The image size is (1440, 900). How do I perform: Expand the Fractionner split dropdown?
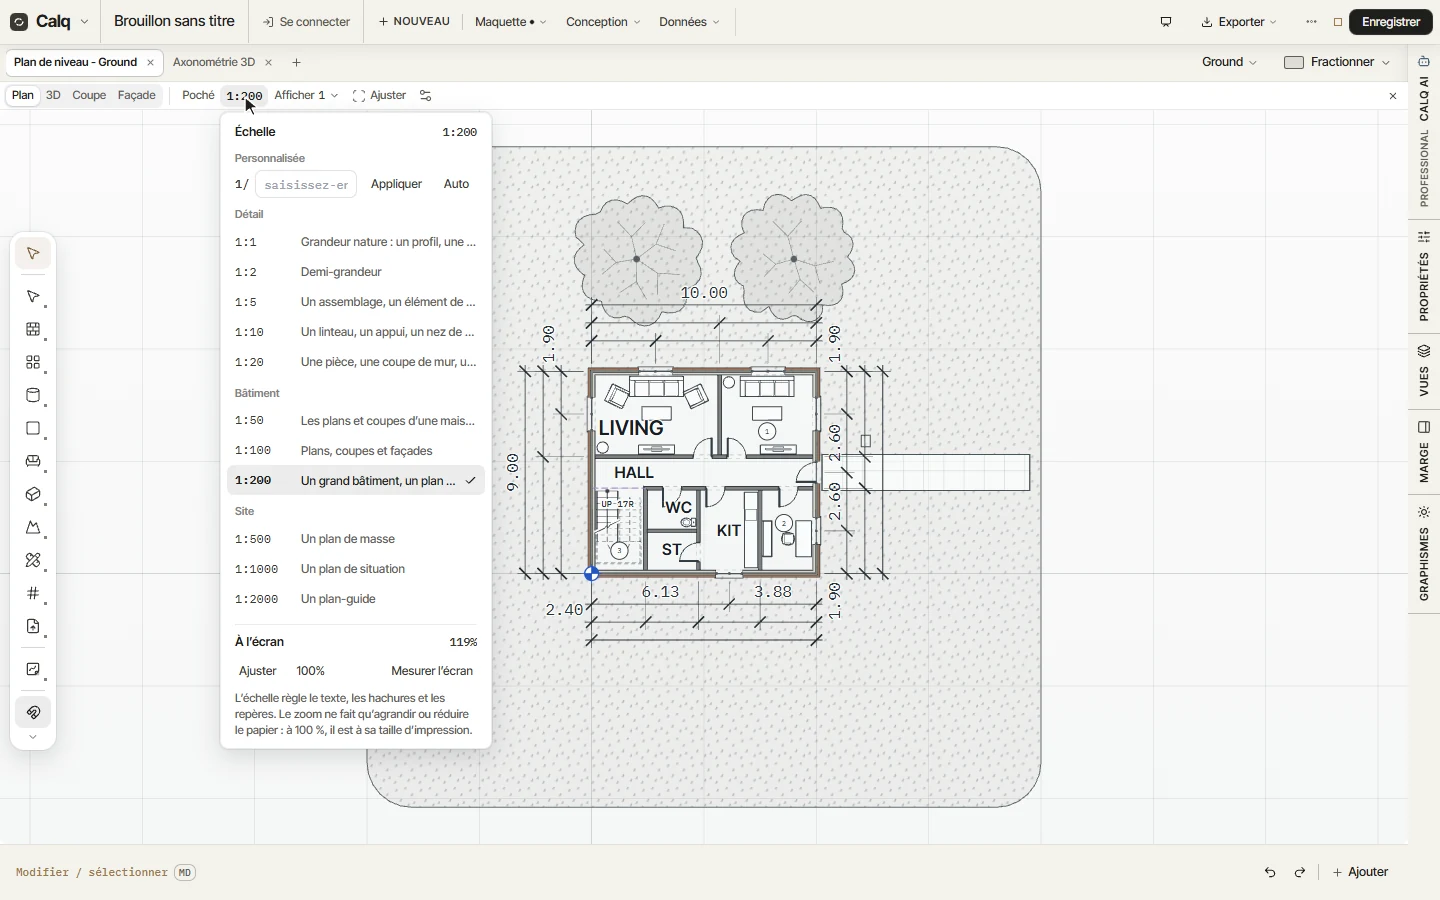(1338, 62)
